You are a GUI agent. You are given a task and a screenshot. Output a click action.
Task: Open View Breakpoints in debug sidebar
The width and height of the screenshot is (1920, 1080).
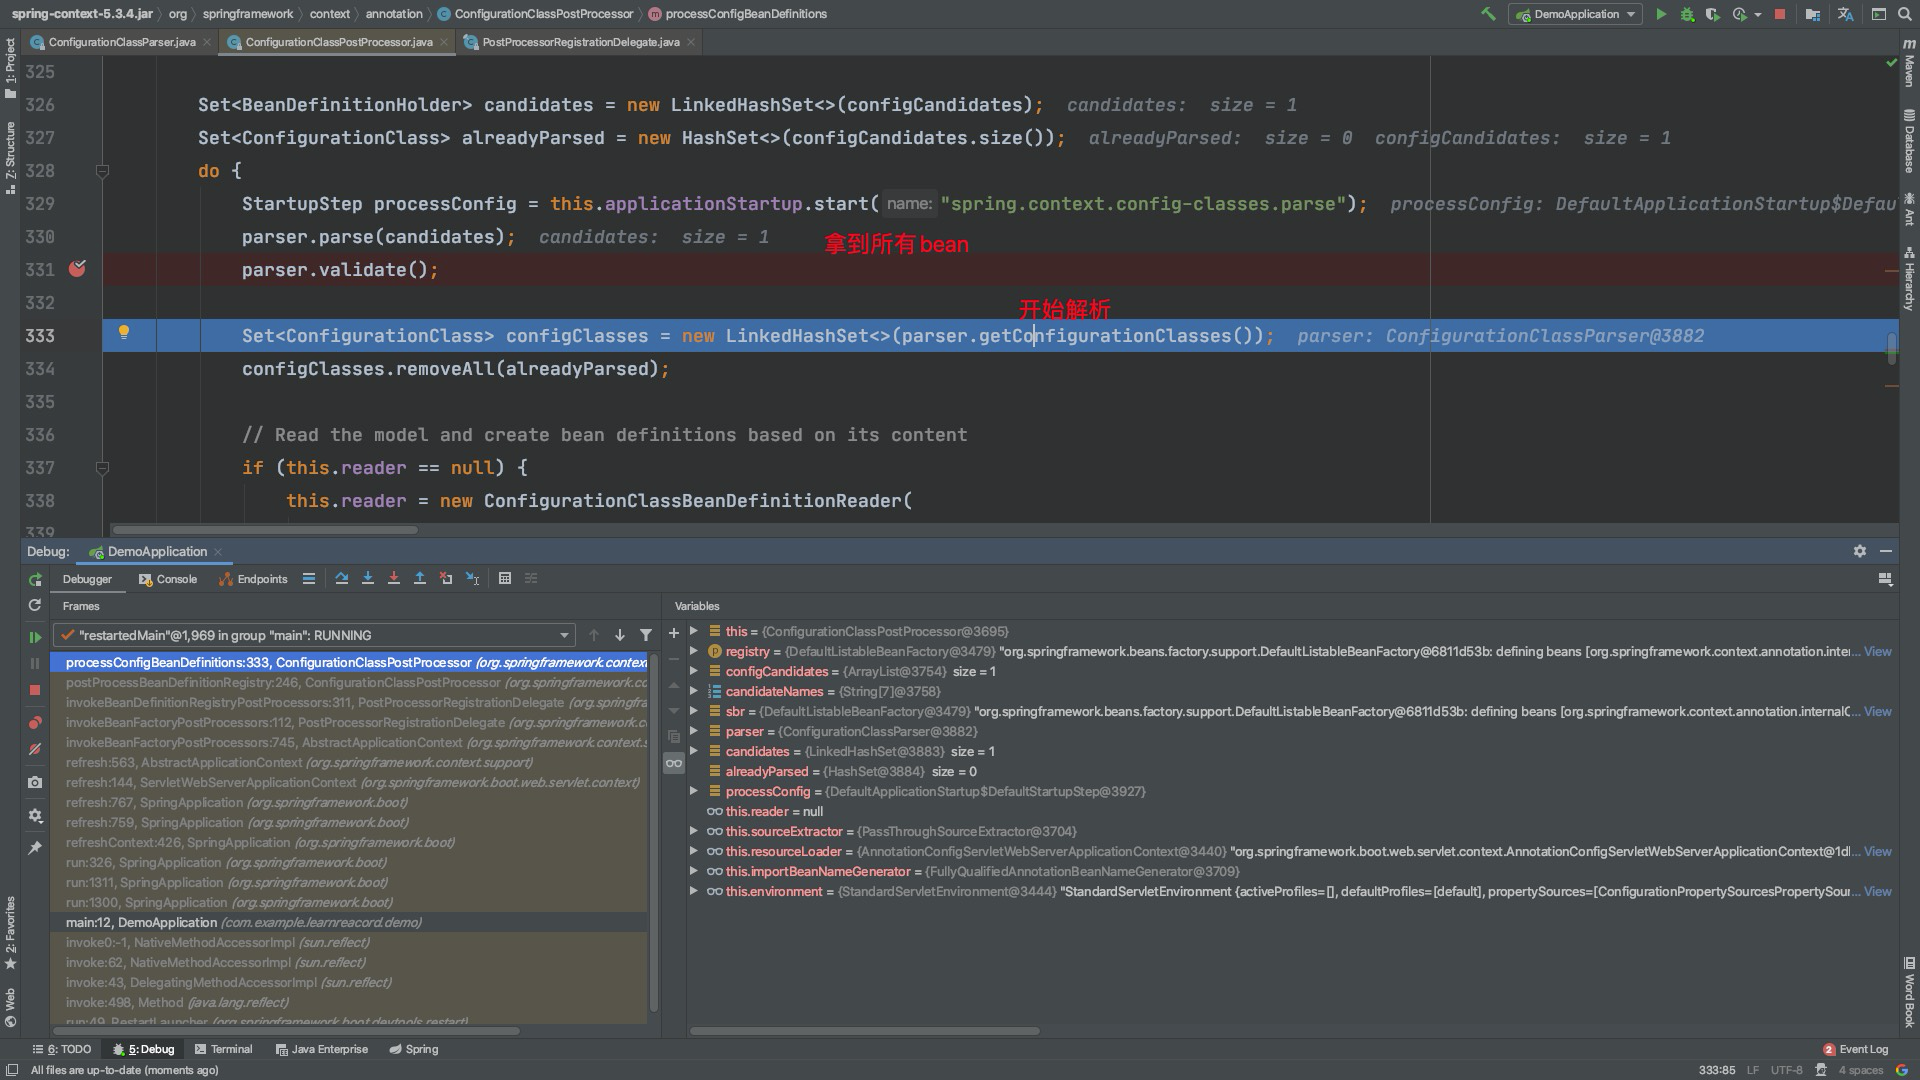(35, 722)
